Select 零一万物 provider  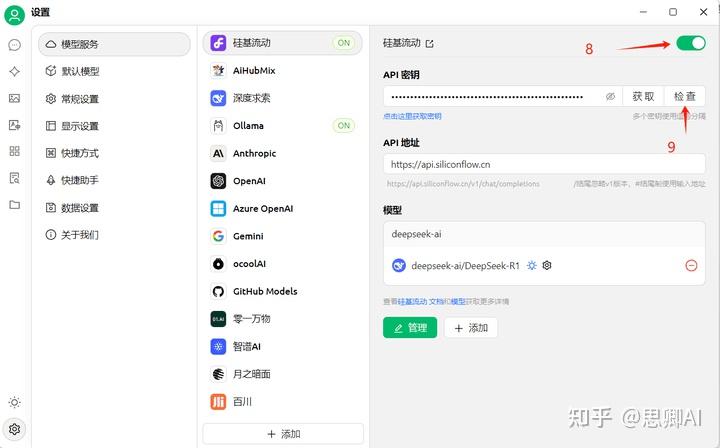[x=282, y=319]
